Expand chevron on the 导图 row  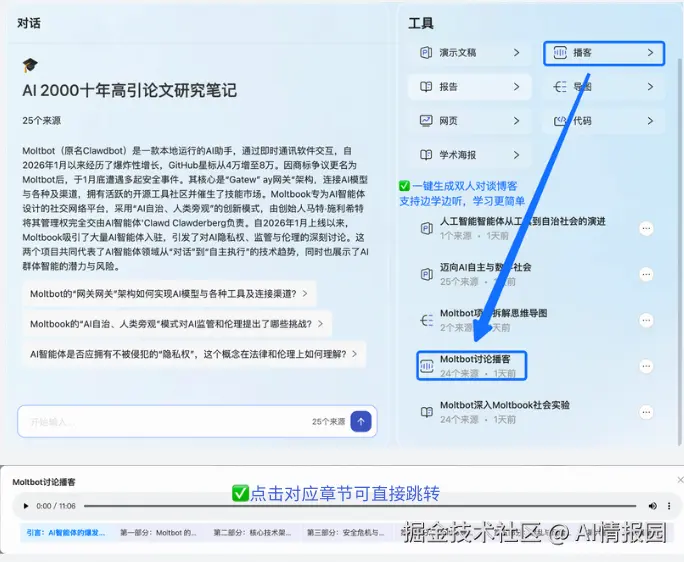point(650,87)
